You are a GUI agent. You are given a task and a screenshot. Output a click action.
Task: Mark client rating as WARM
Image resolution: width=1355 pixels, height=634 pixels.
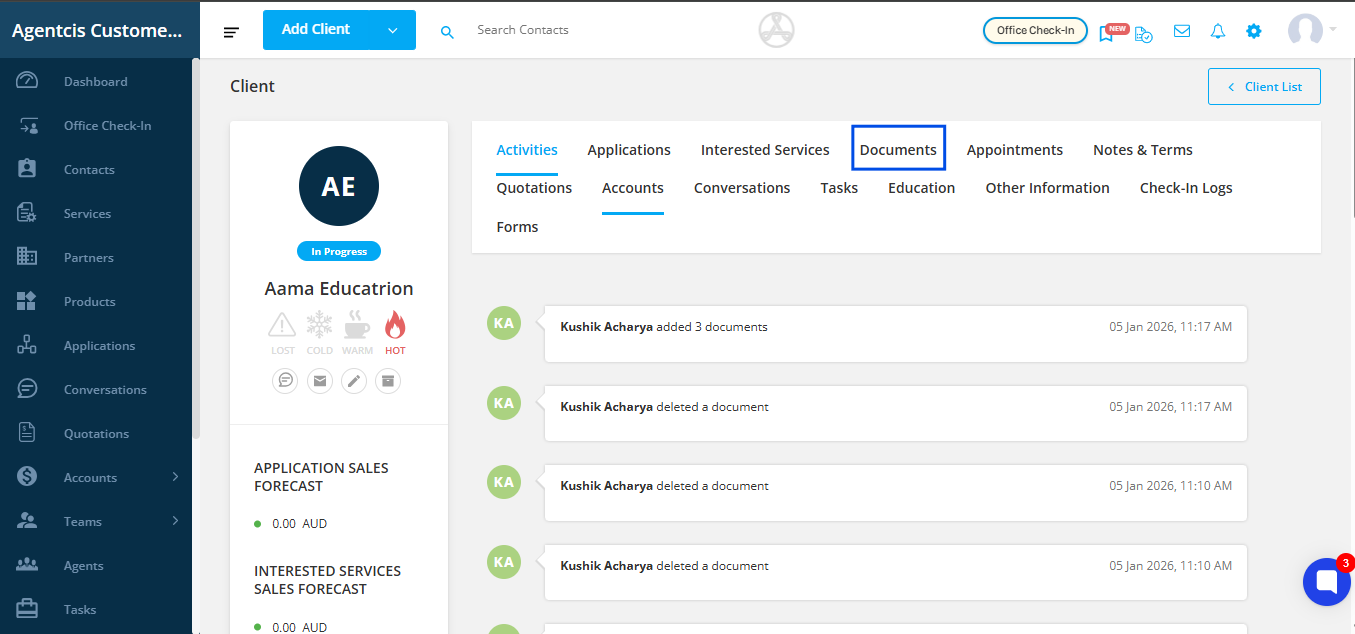[x=357, y=333]
